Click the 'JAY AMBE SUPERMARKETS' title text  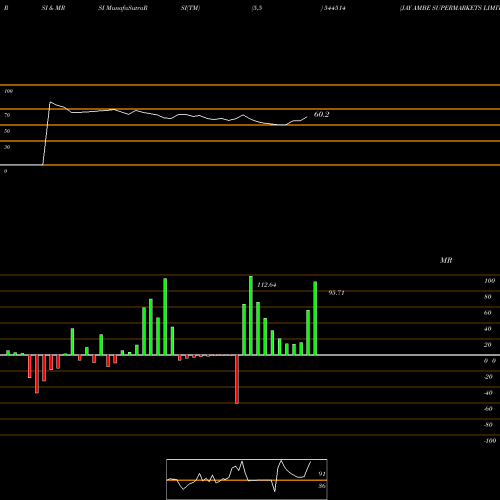[x=441, y=8]
